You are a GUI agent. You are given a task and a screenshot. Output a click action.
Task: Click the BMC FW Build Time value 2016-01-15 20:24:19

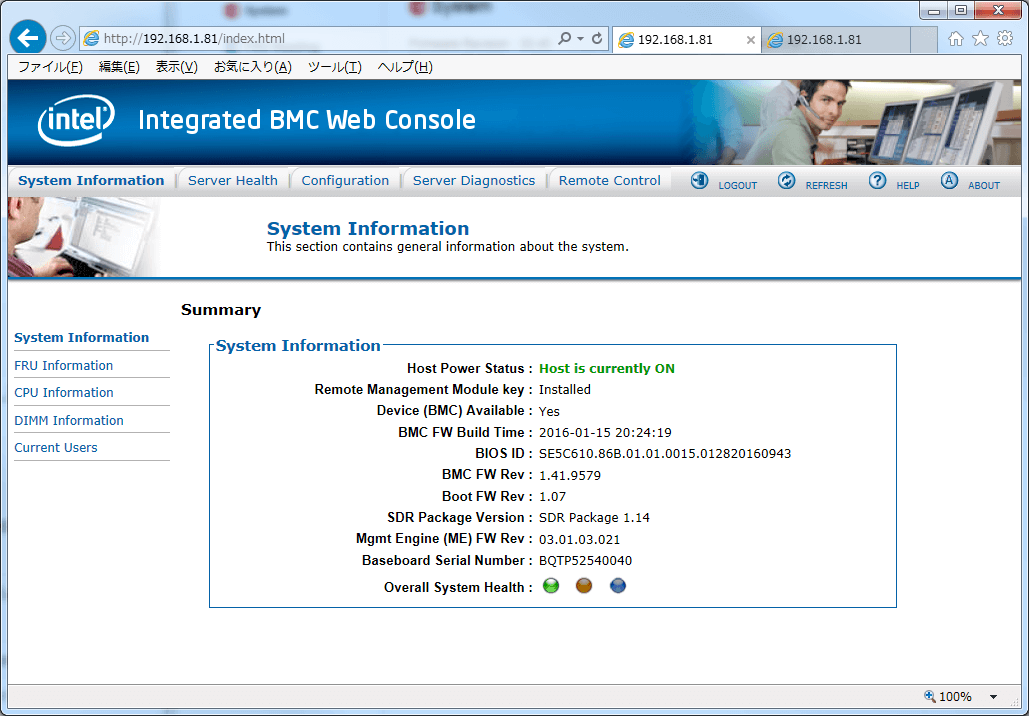605,432
